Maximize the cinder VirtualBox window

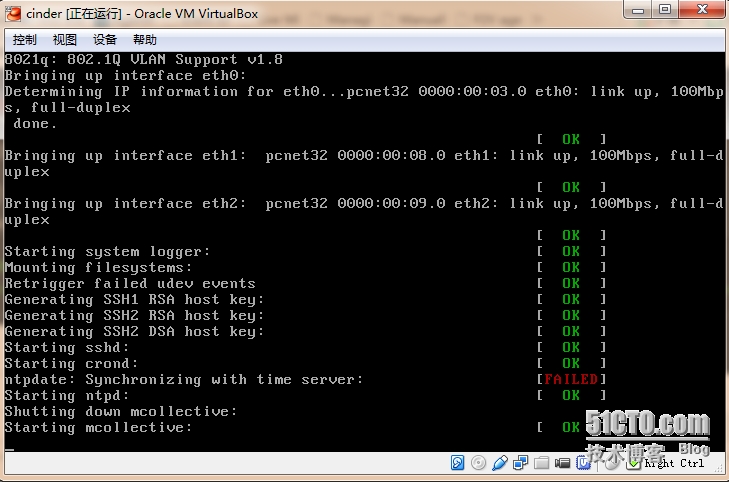pyautogui.click(x=665, y=10)
